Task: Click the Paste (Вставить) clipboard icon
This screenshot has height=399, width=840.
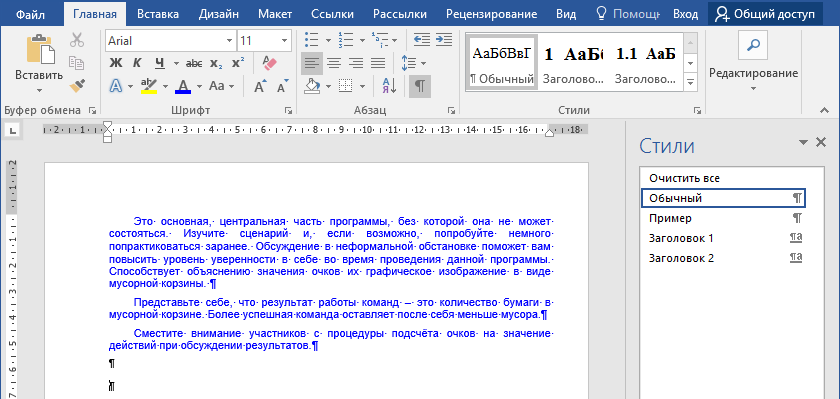Action: (x=41, y=49)
